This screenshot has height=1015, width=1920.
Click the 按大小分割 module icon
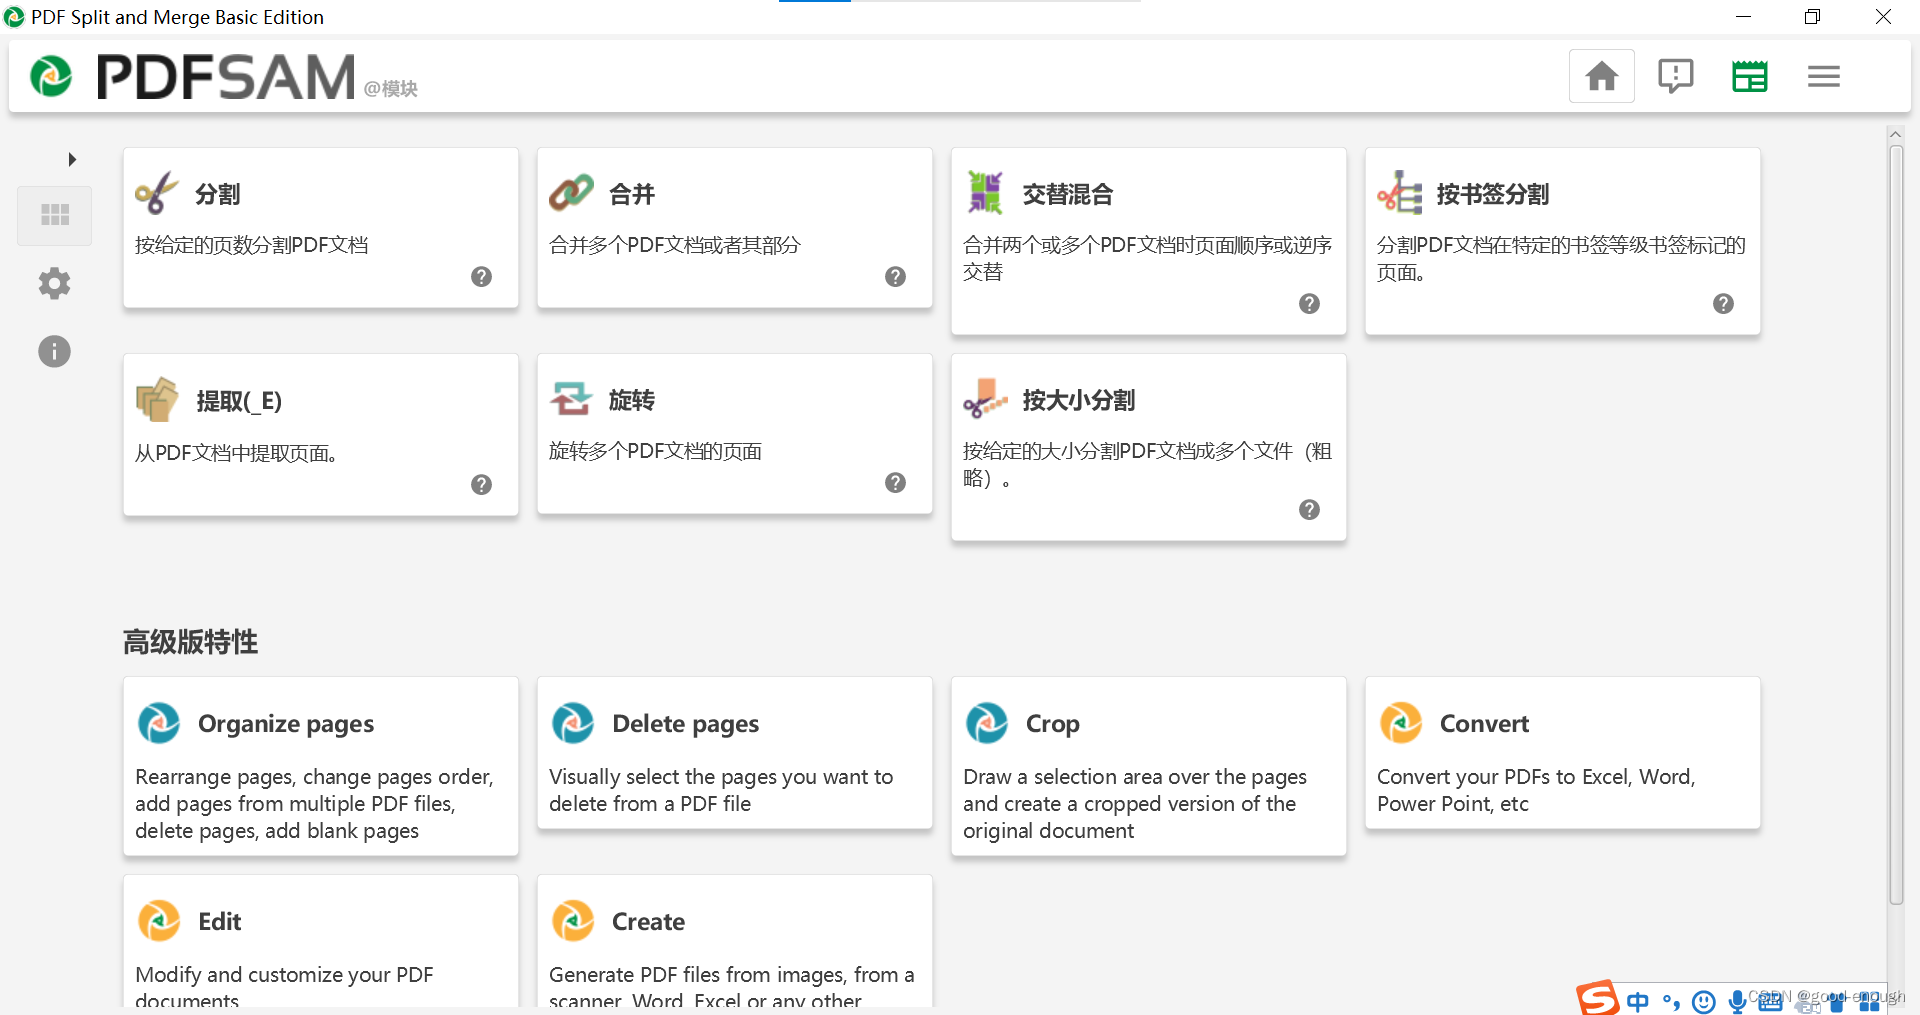(985, 399)
